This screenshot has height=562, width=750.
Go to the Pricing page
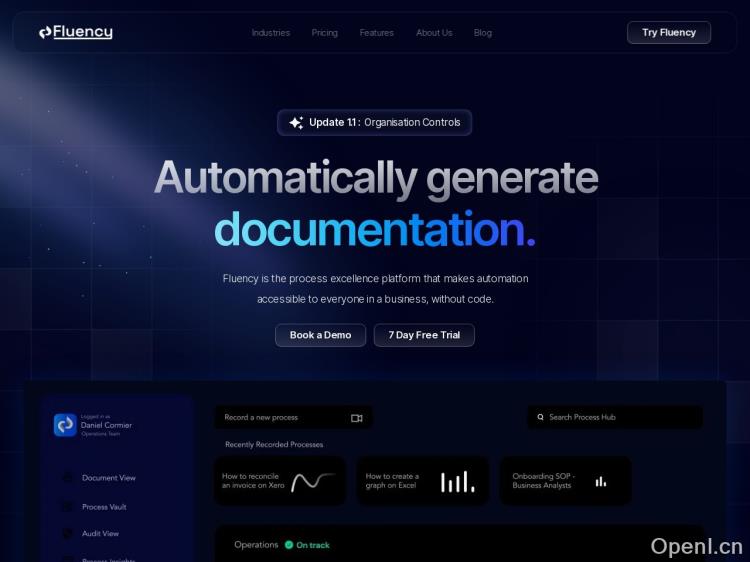pos(325,33)
